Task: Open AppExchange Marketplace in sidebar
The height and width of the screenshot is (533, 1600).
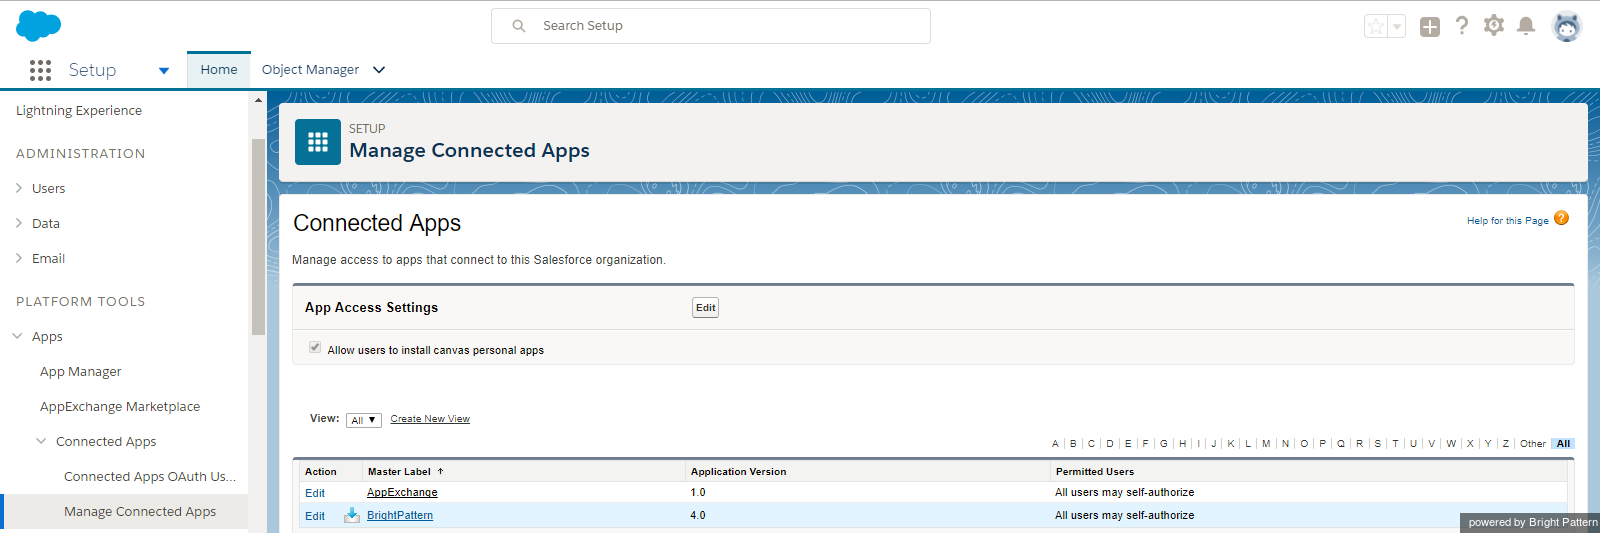Action: click(x=120, y=406)
